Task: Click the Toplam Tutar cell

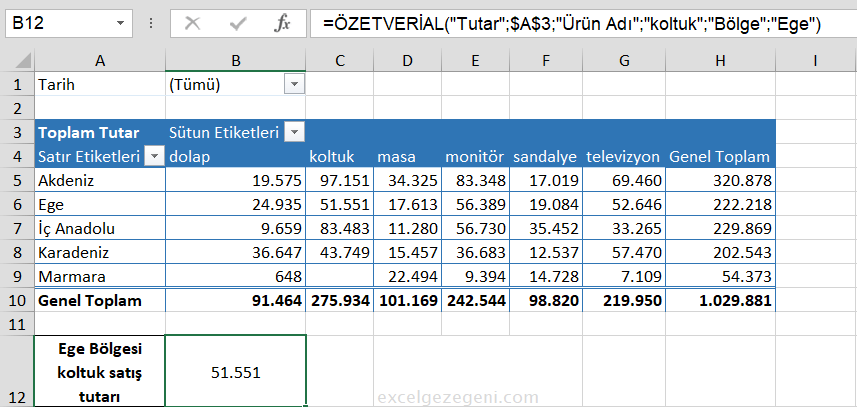Action: coord(99,132)
